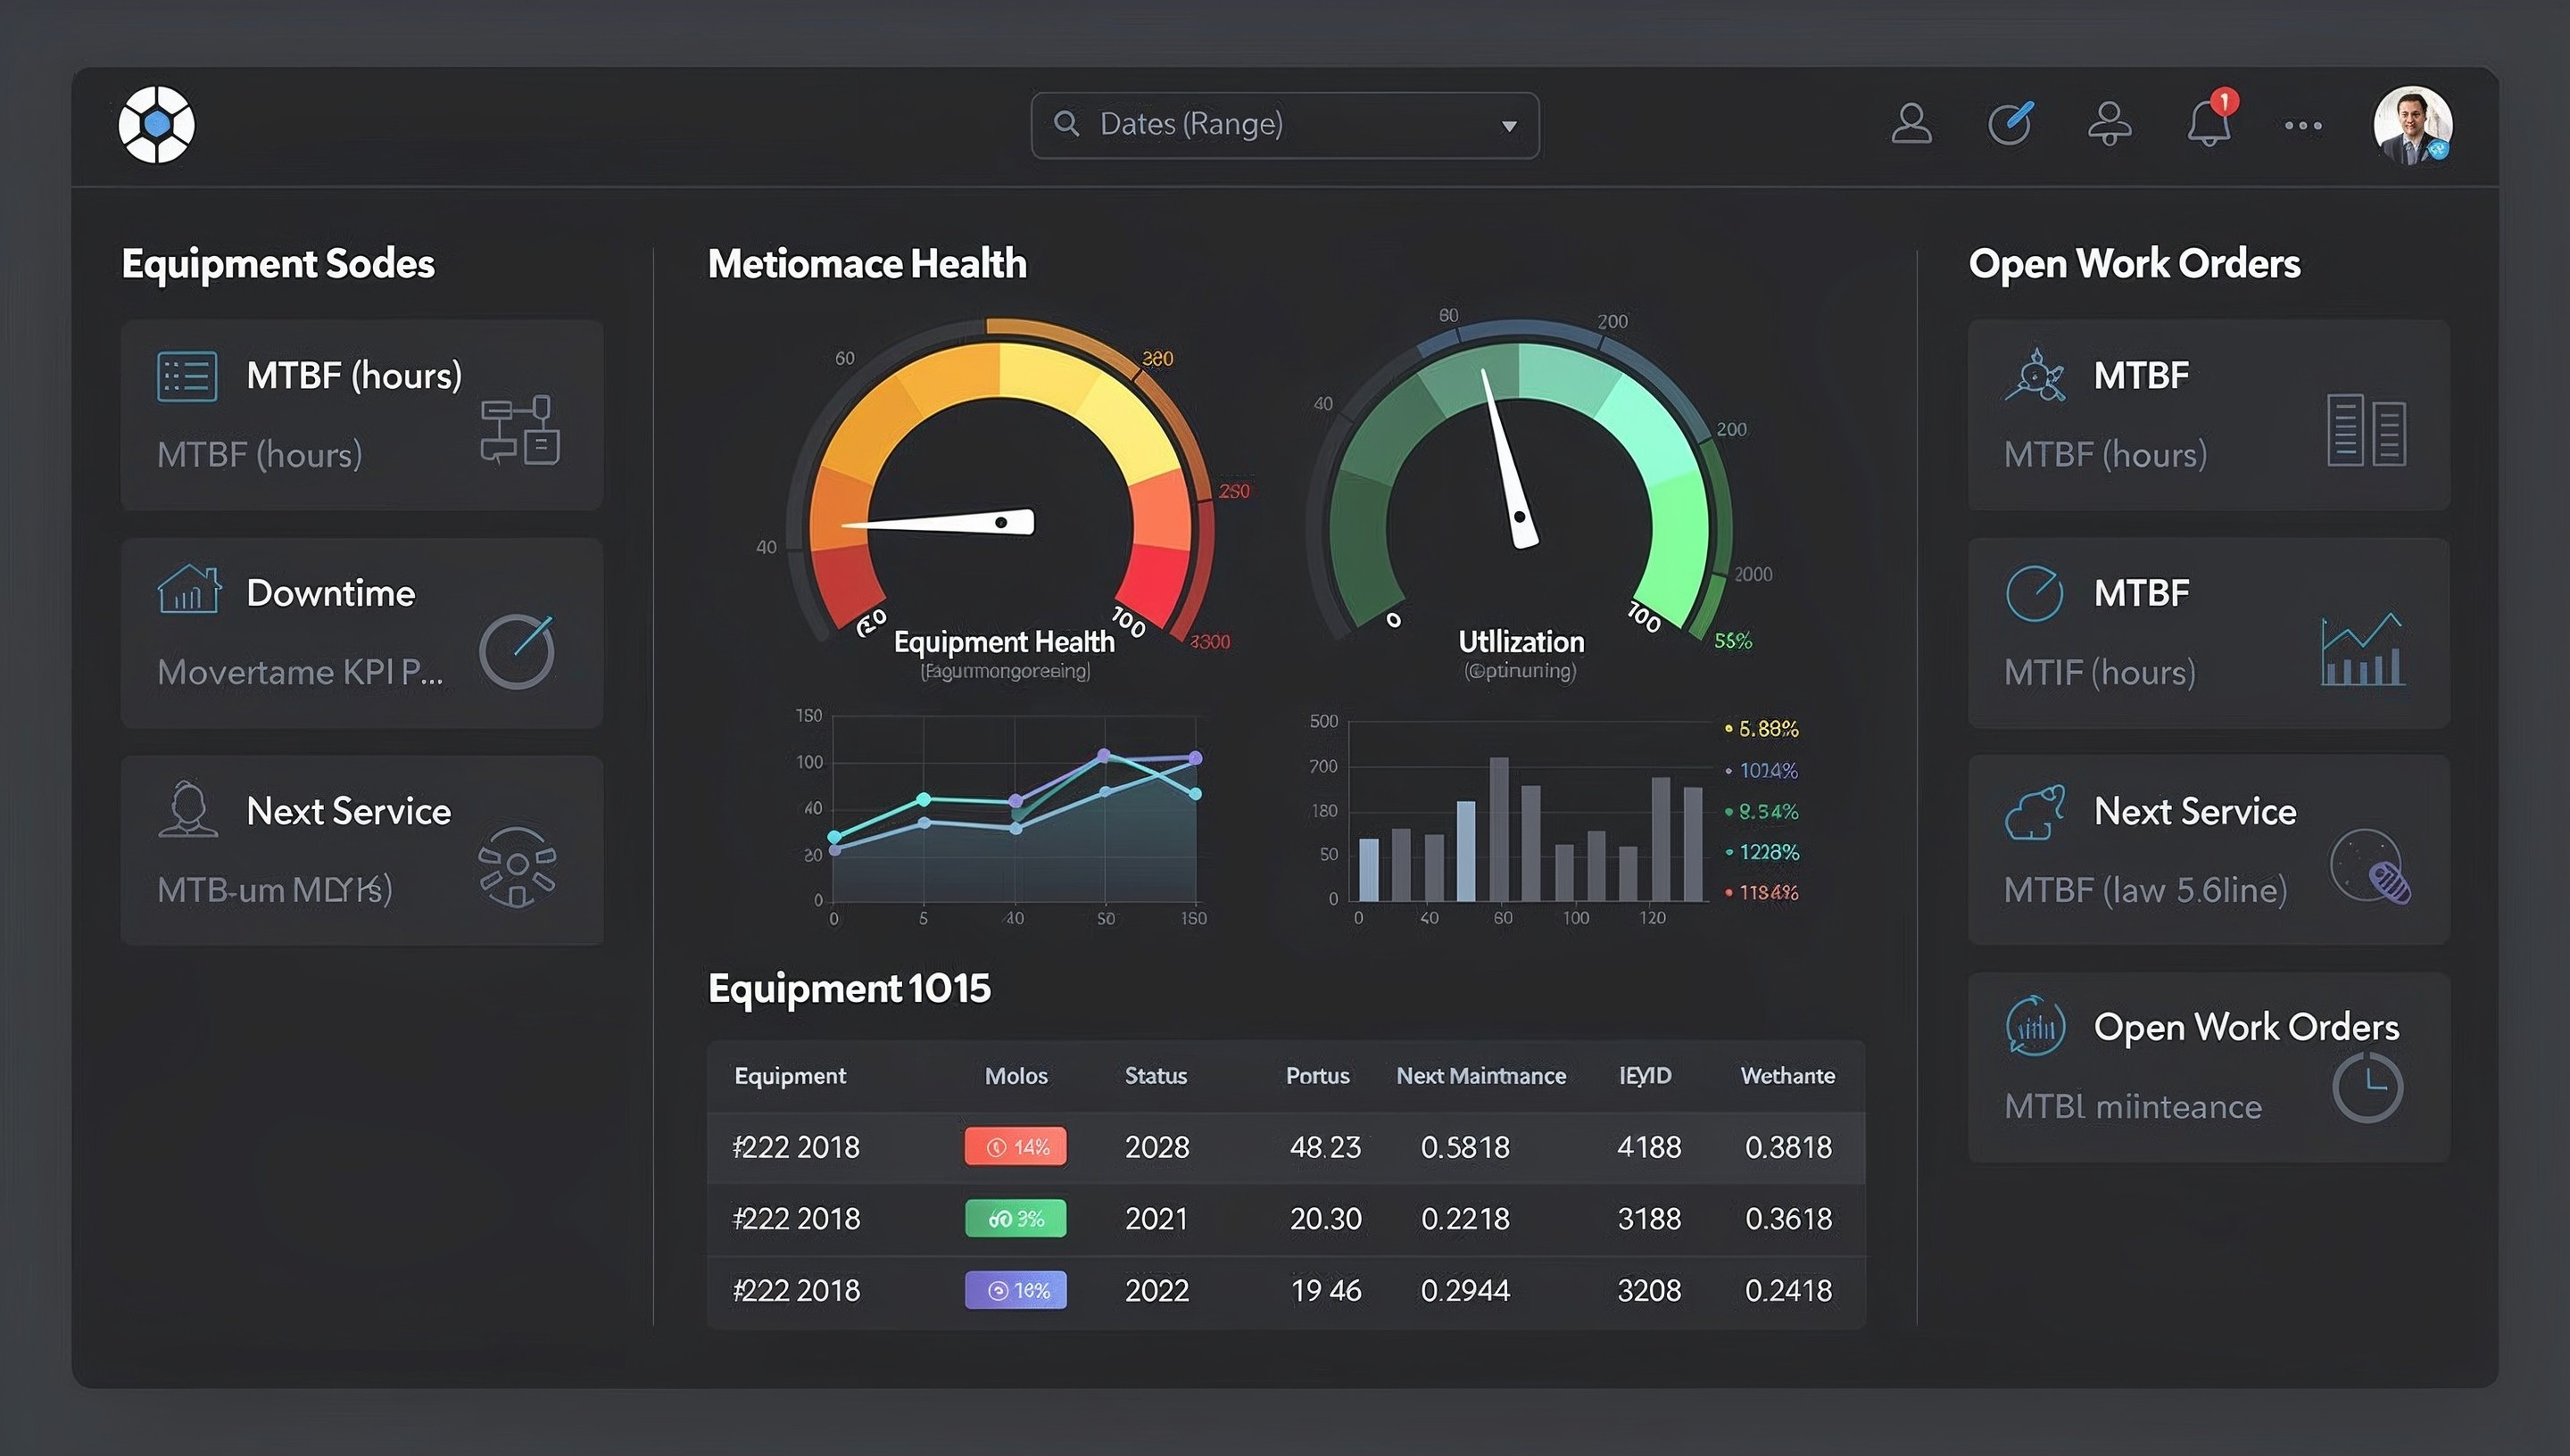2570x1456 pixels.
Task: Toggle the green 9% status badge in the table
Action: tap(1015, 1218)
